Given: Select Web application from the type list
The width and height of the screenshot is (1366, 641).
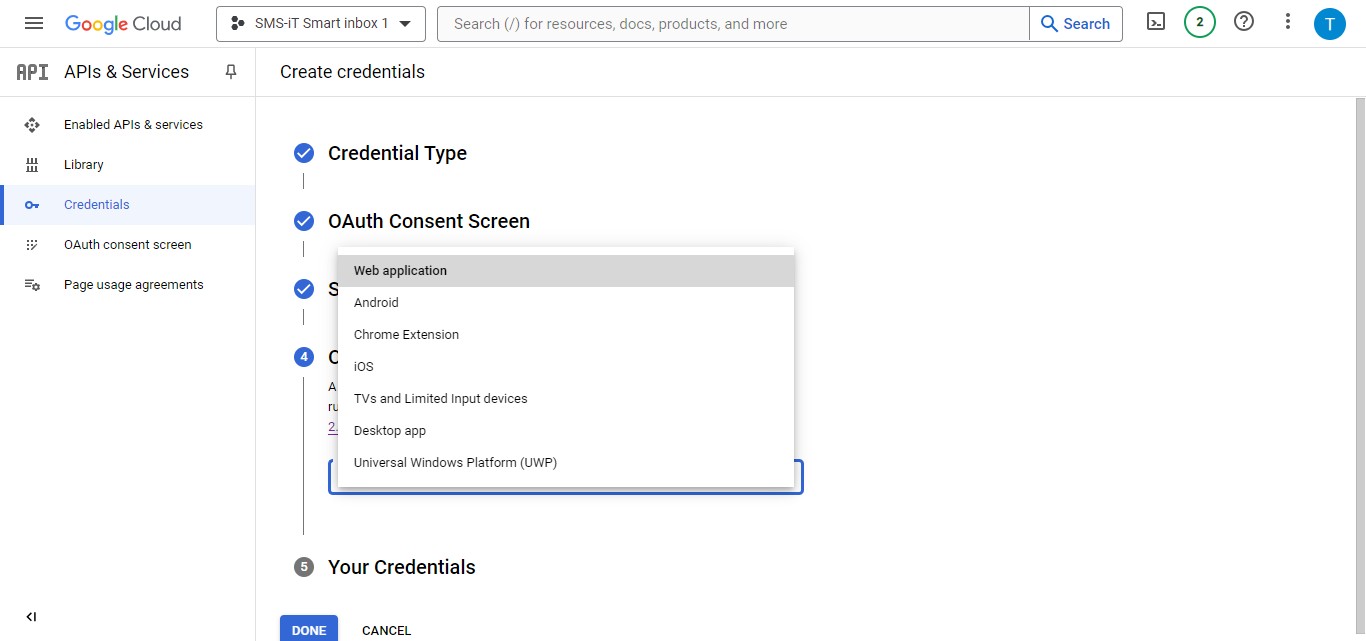Looking at the screenshot, I should click(400, 270).
